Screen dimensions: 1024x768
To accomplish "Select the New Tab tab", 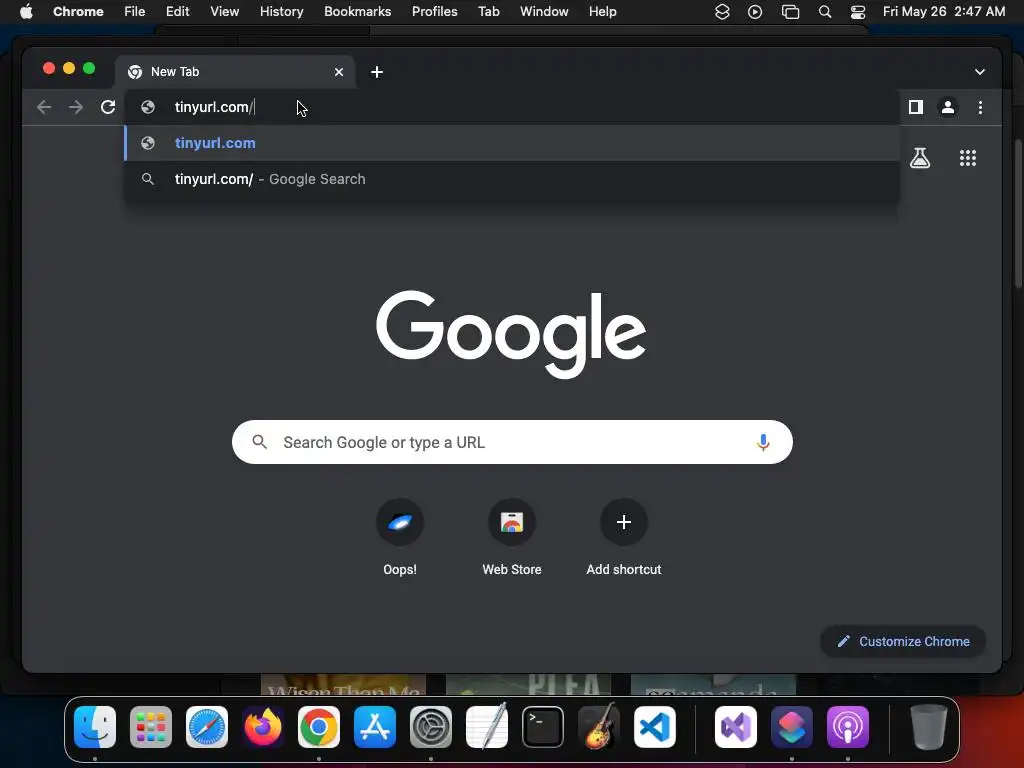I will click(x=235, y=72).
